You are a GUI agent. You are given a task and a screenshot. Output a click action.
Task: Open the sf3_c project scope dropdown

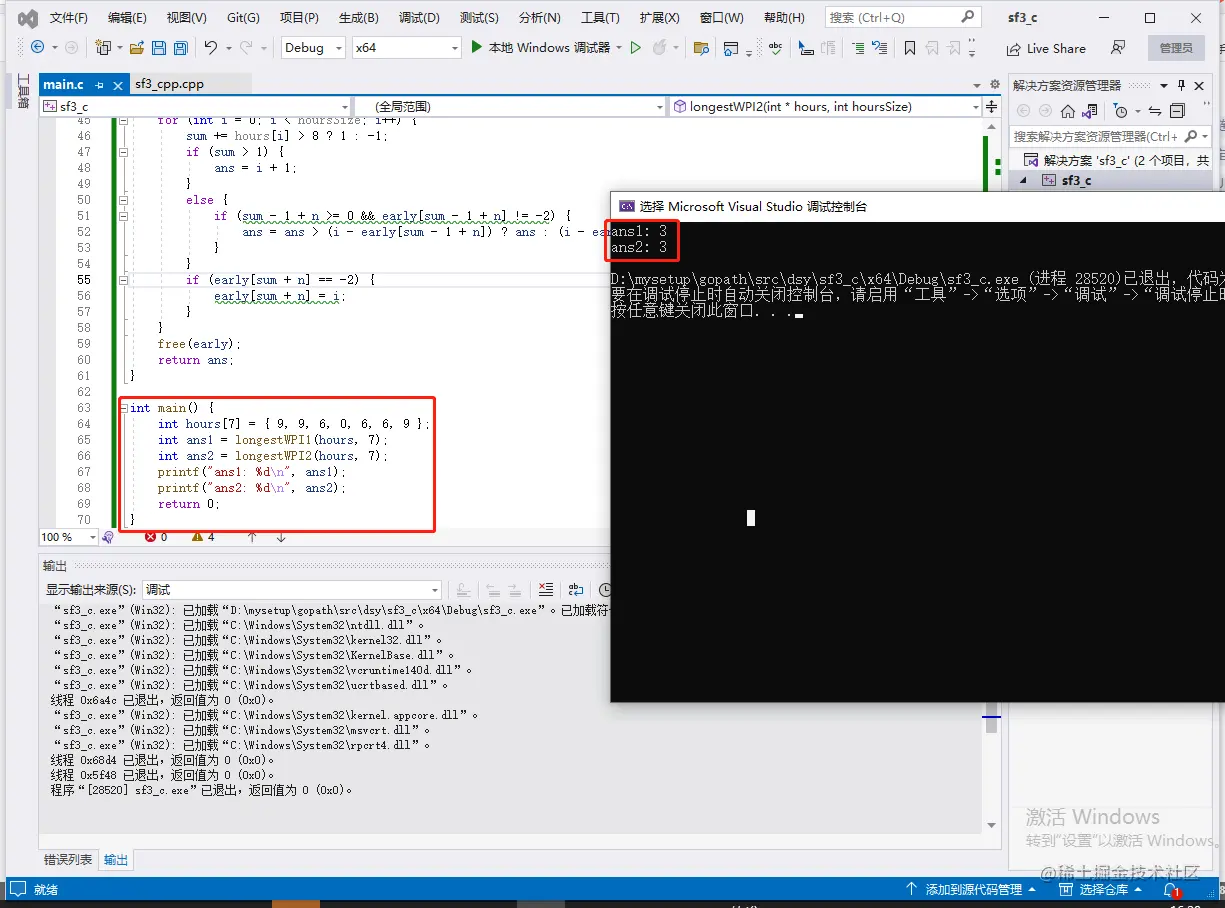point(196,106)
